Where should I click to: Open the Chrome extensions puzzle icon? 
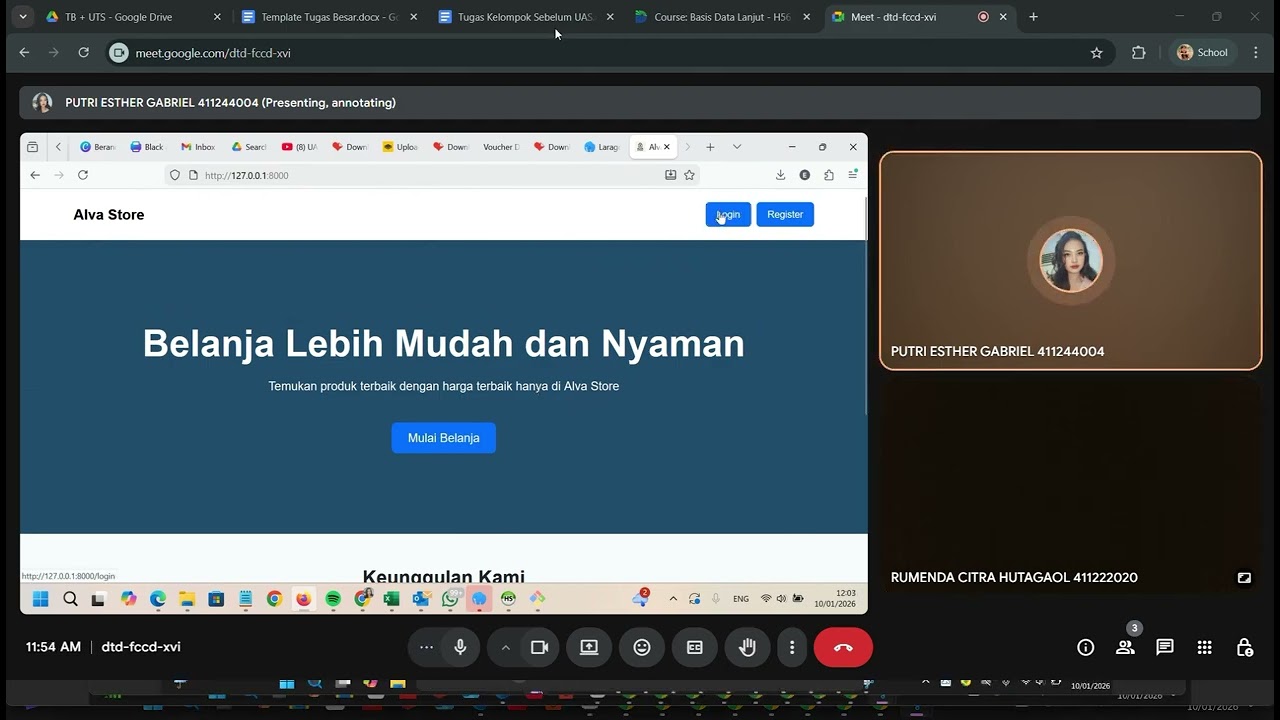click(1138, 53)
